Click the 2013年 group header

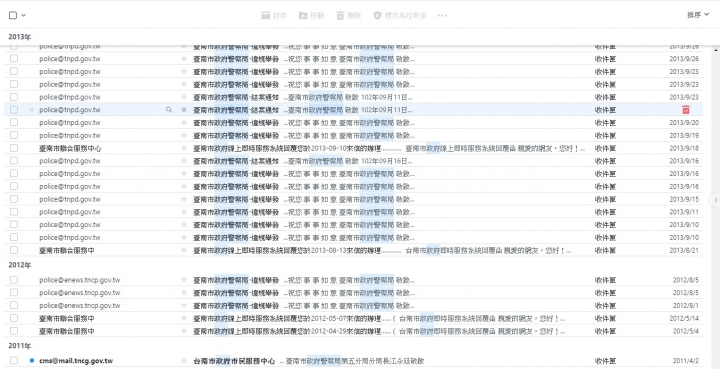coord(20,37)
